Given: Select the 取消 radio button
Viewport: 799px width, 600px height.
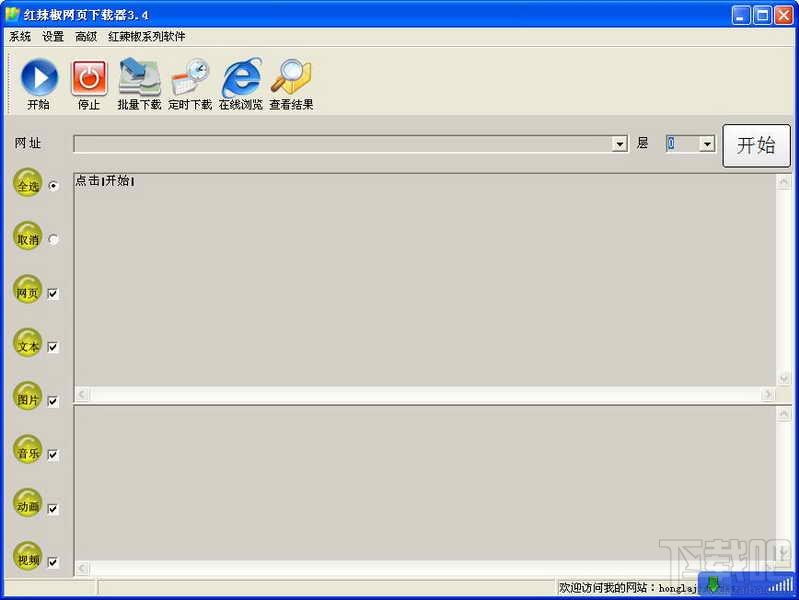Looking at the screenshot, I should (x=54, y=240).
